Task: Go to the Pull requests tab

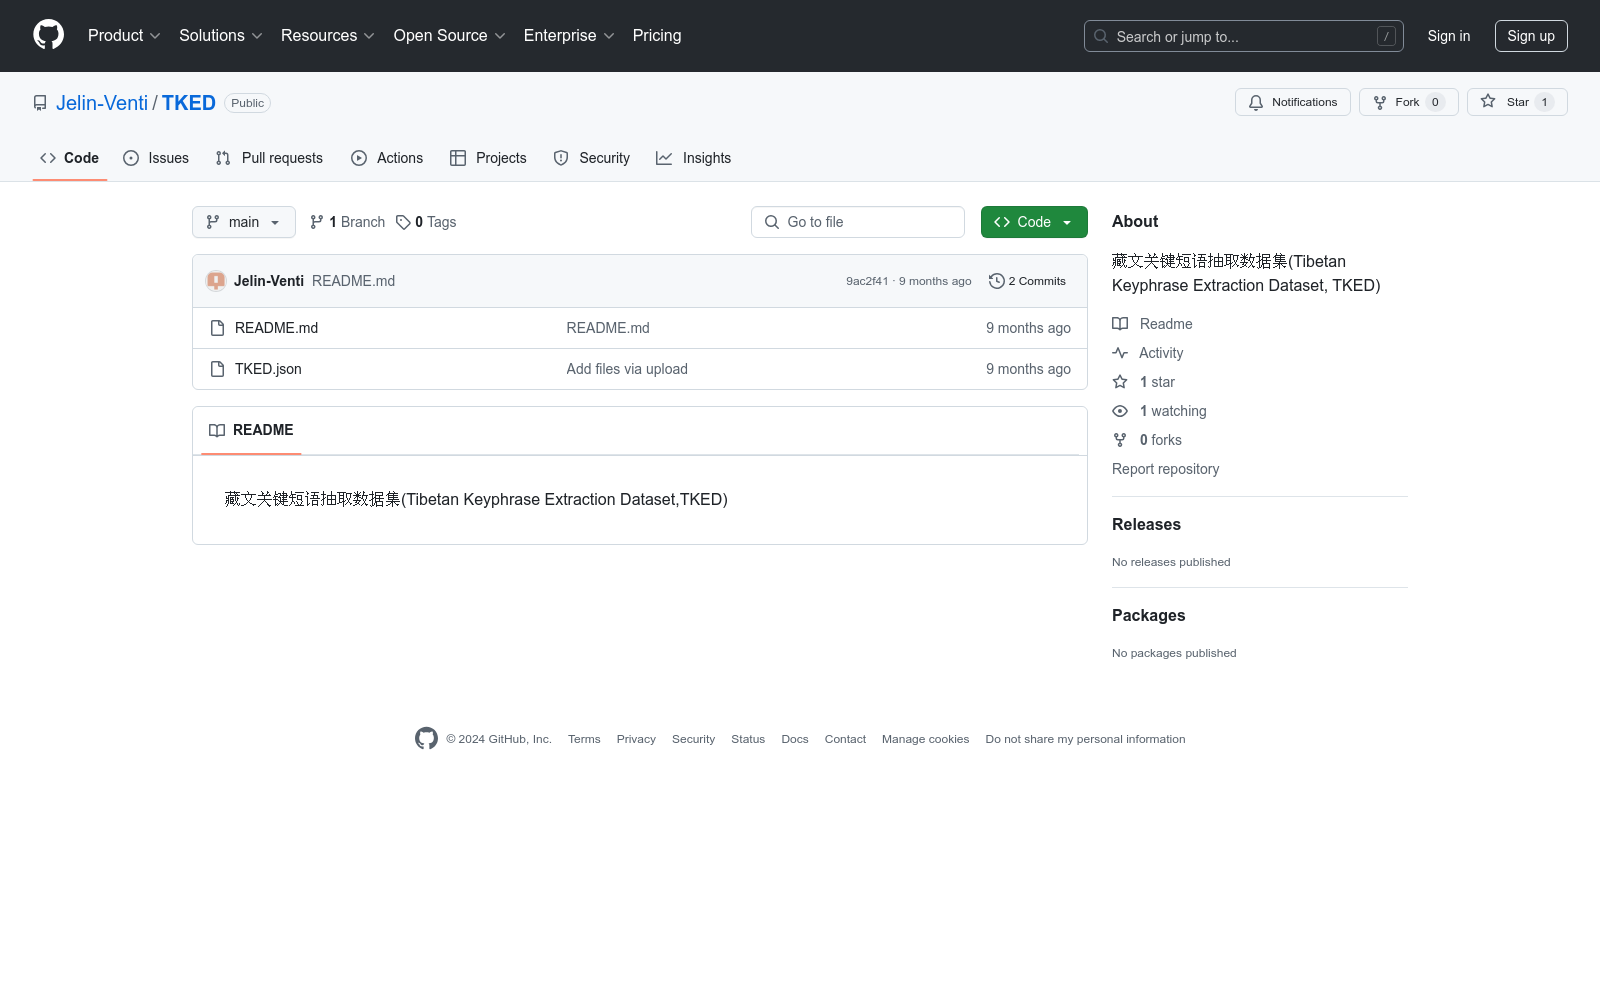Action: click(269, 158)
